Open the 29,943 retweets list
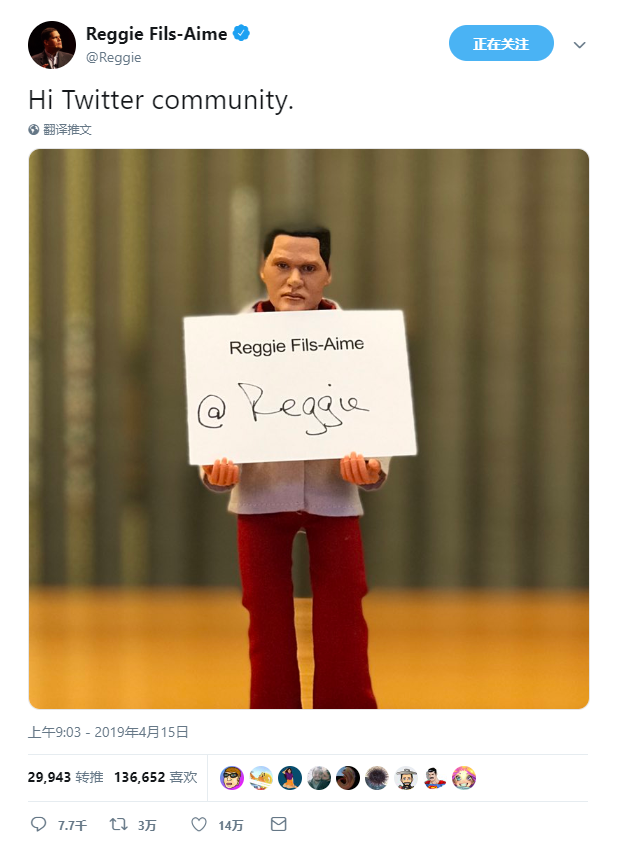The width and height of the screenshot is (617, 849). pyautogui.click(x=65, y=777)
